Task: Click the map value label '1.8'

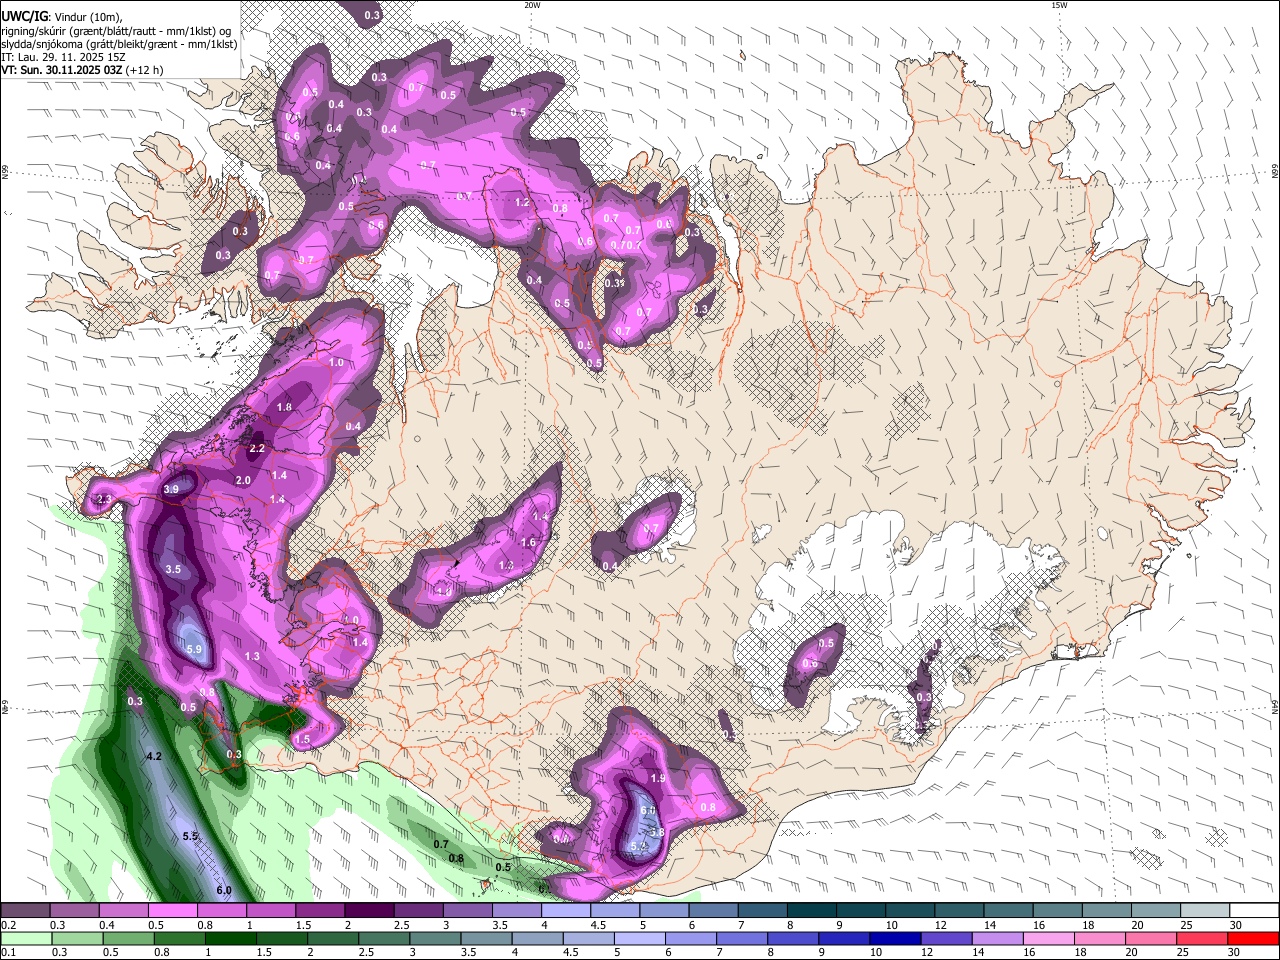Action: (x=284, y=407)
